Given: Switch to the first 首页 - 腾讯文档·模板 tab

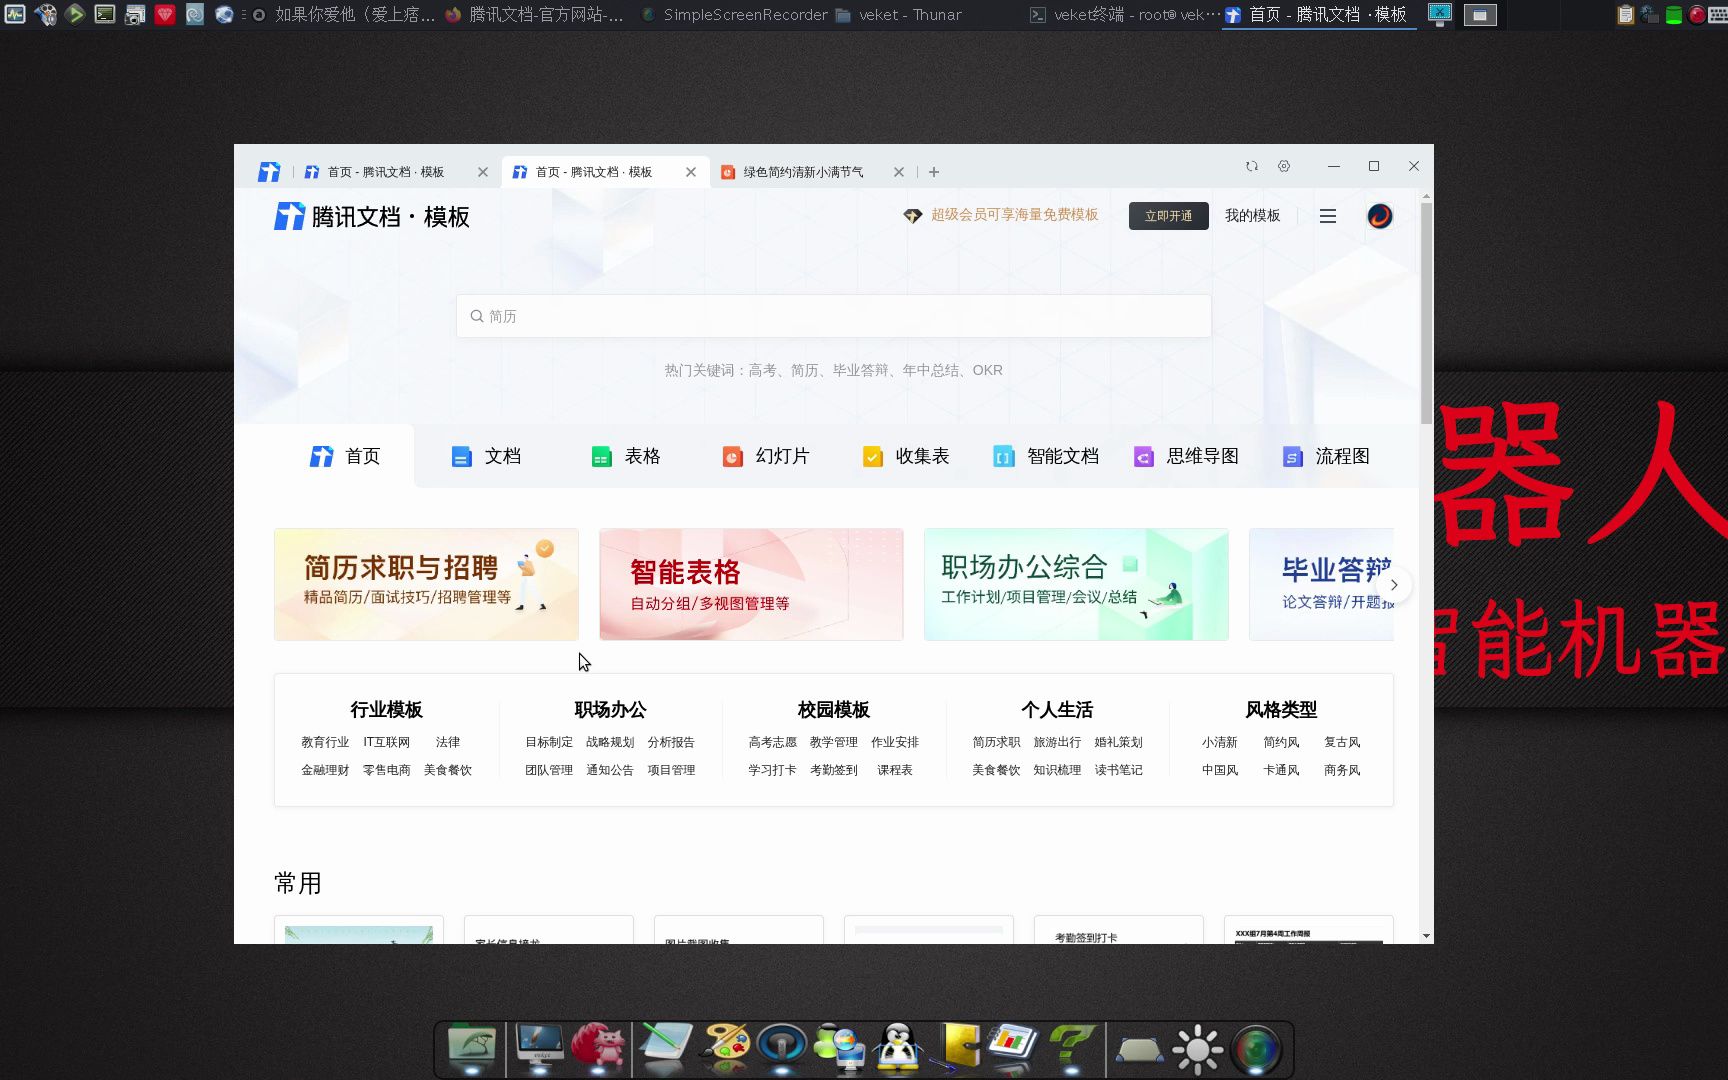Looking at the screenshot, I should click(386, 172).
